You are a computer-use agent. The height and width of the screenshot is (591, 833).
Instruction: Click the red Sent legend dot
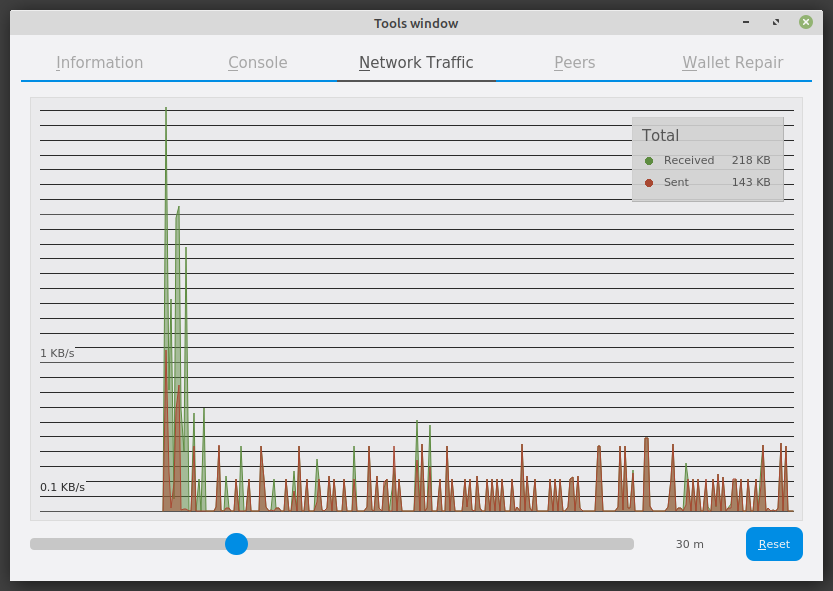click(x=649, y=183)
